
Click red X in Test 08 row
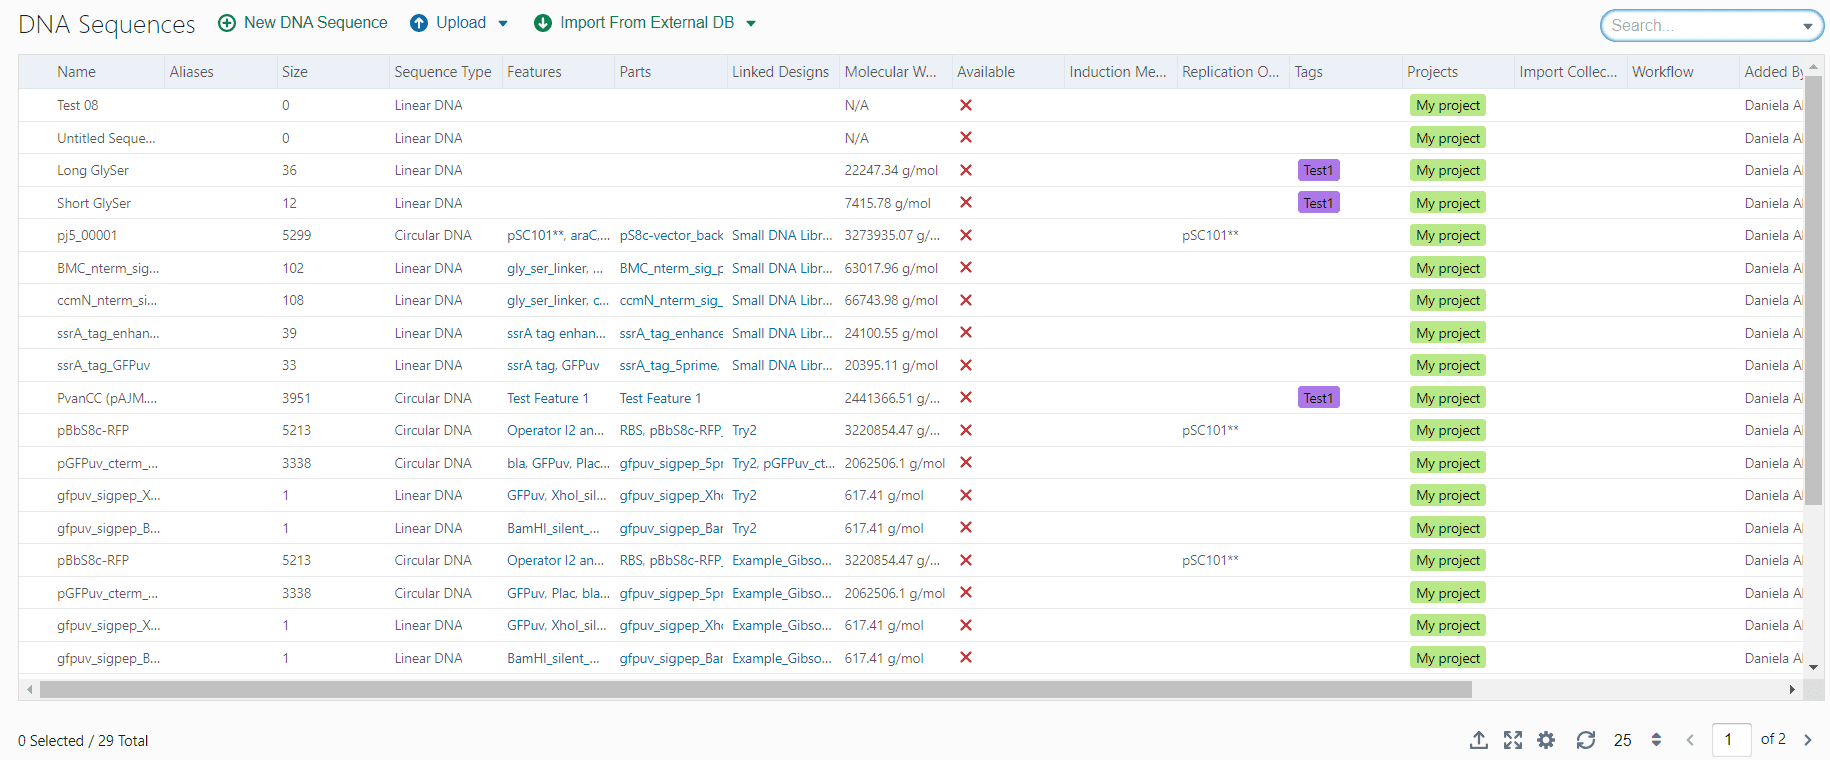966,105
